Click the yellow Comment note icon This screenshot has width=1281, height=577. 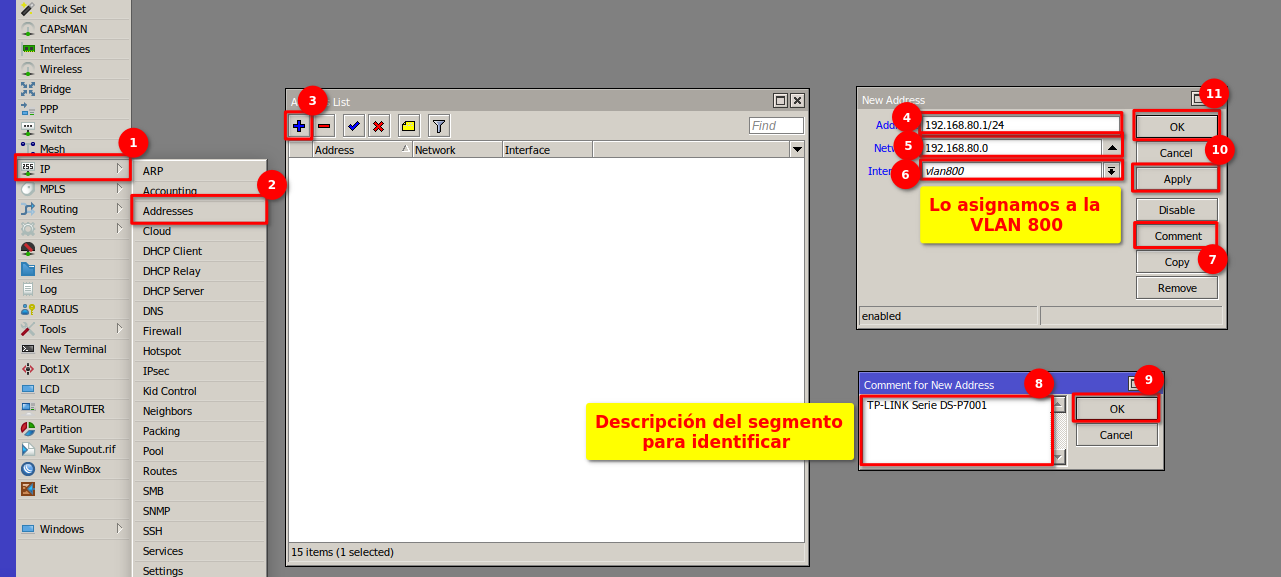tap(408, 126)
